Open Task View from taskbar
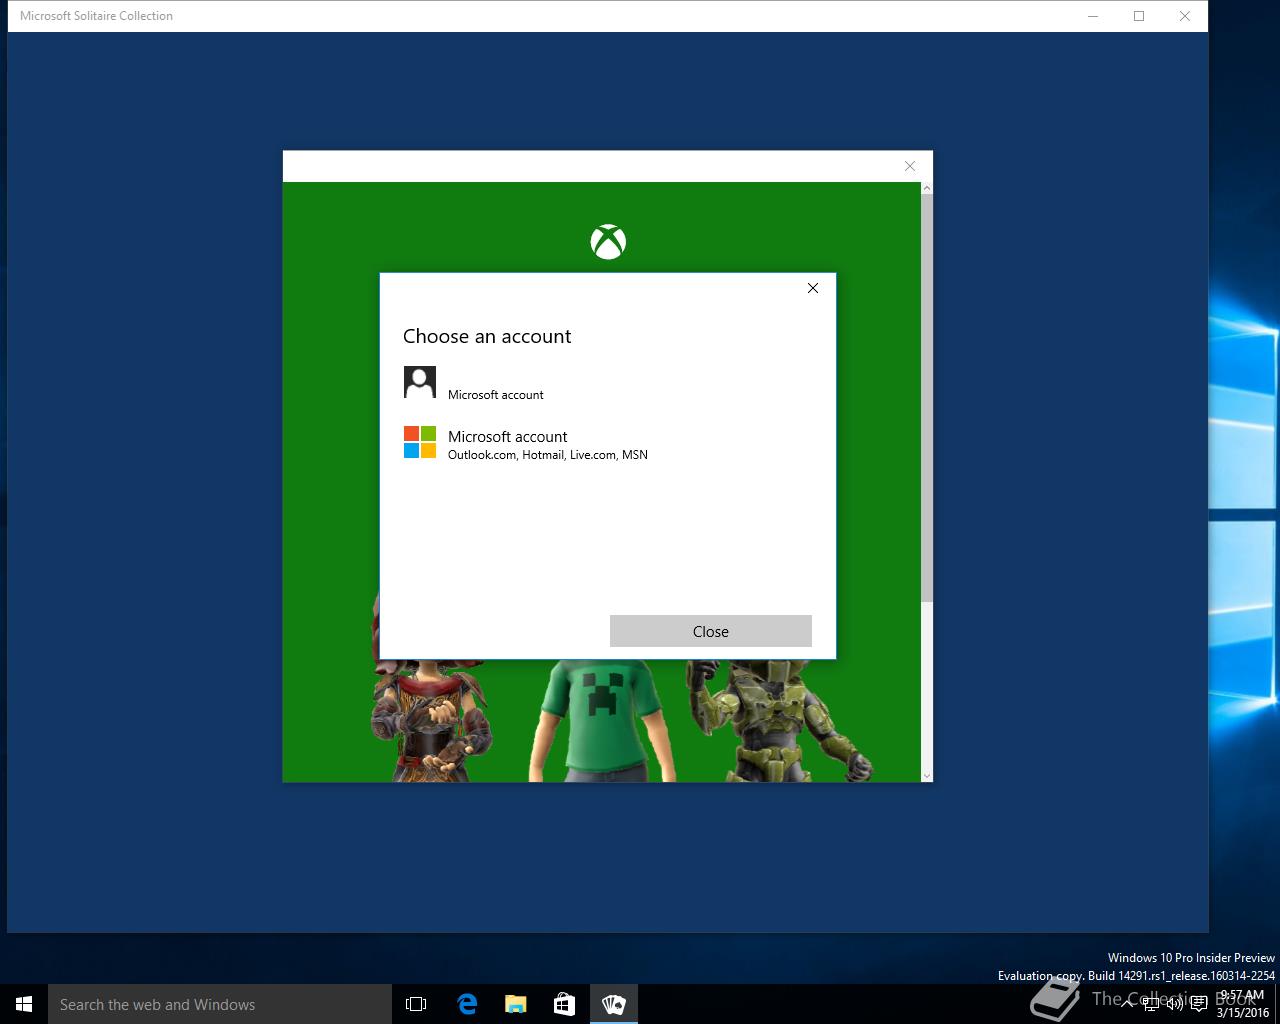 pos(416,1004)
